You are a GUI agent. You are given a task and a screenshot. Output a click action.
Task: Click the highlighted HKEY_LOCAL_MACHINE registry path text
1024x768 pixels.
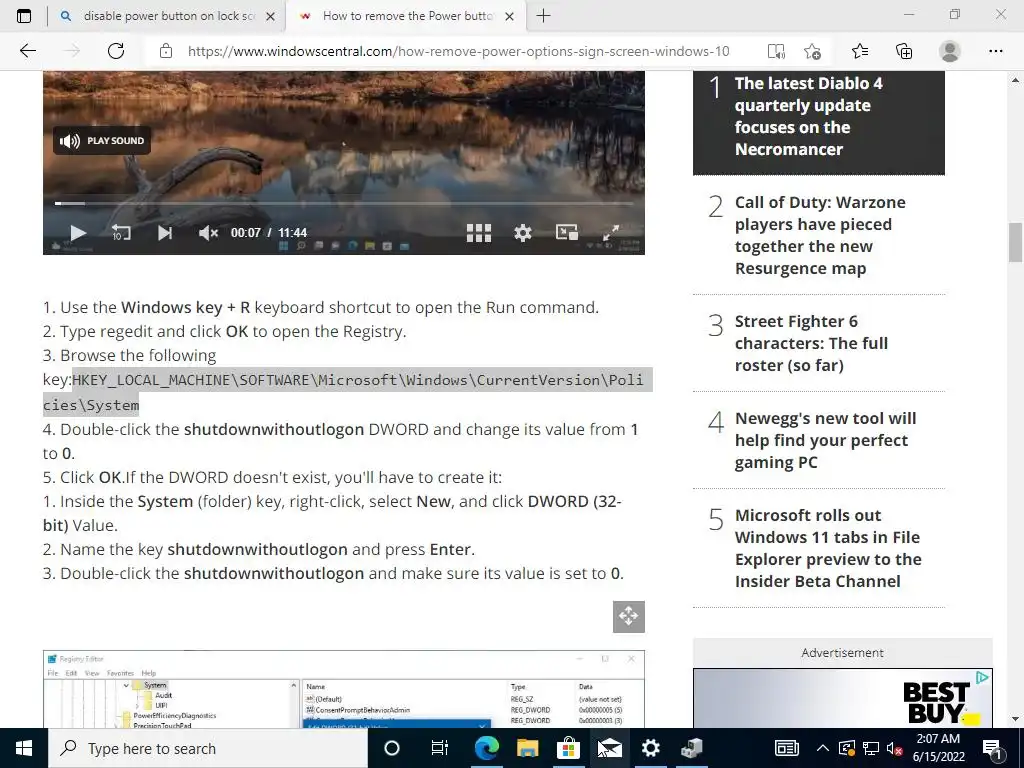click(347, 392)
